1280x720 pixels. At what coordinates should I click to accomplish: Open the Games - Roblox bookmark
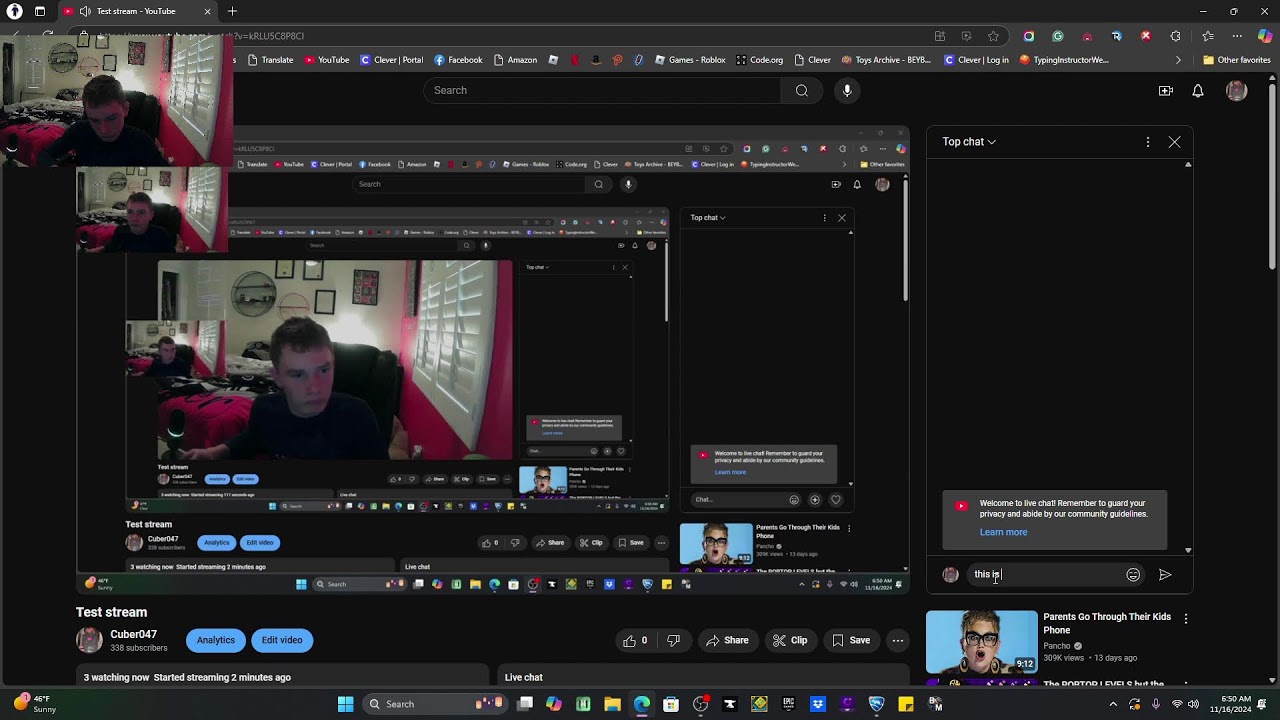point(690,60)
